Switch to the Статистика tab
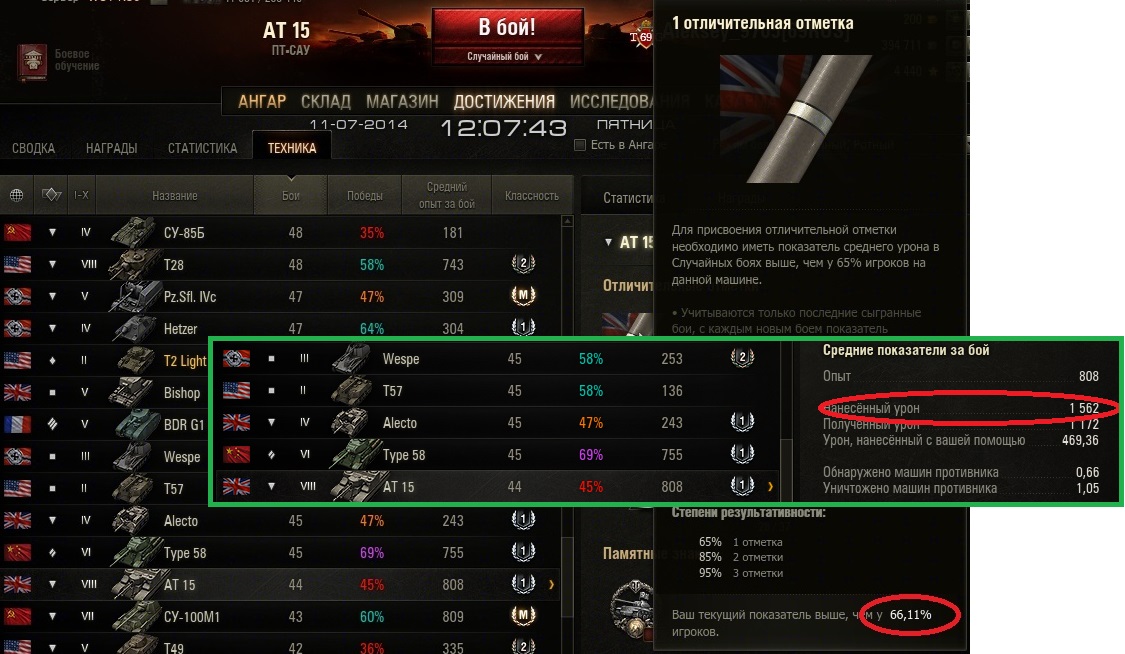 tap(202, 148)
